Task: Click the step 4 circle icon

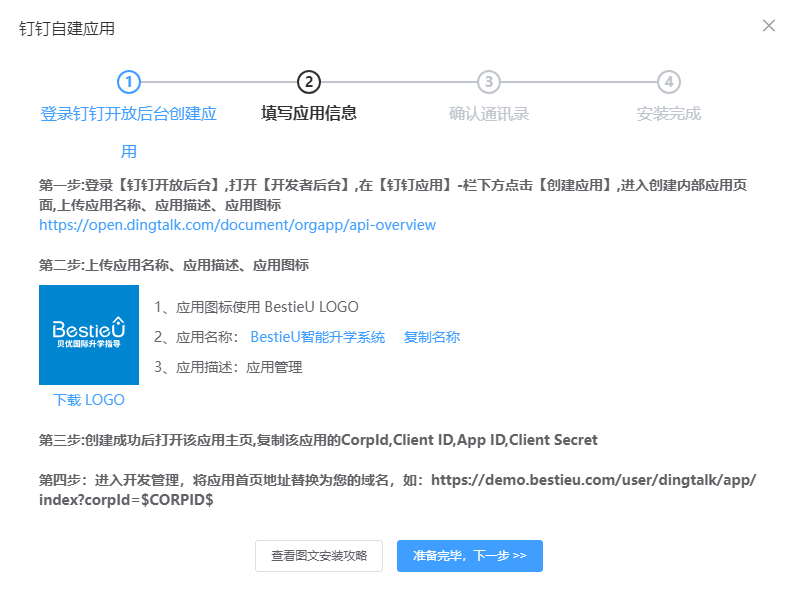Action: 668,82
